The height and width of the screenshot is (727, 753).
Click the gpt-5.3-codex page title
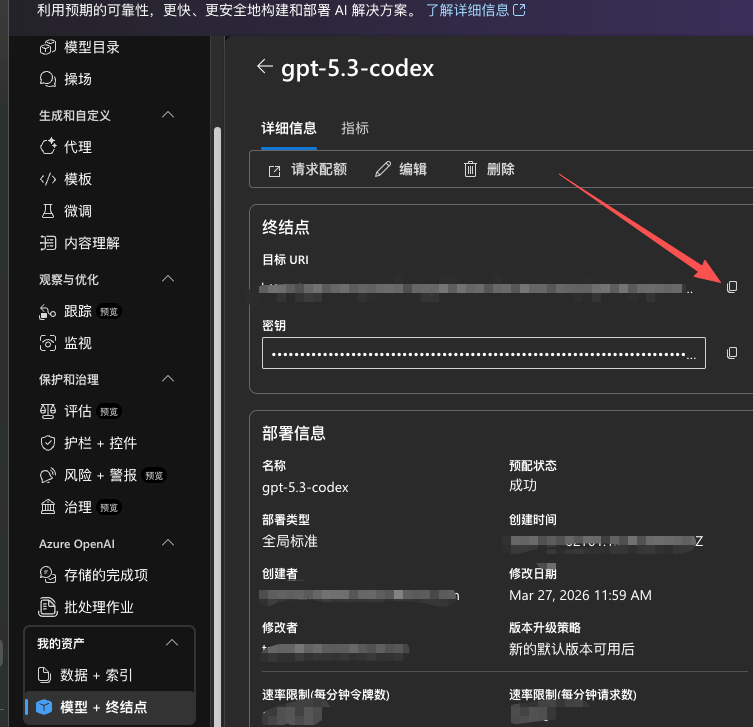pyautogui.click(x=357, y=68)
